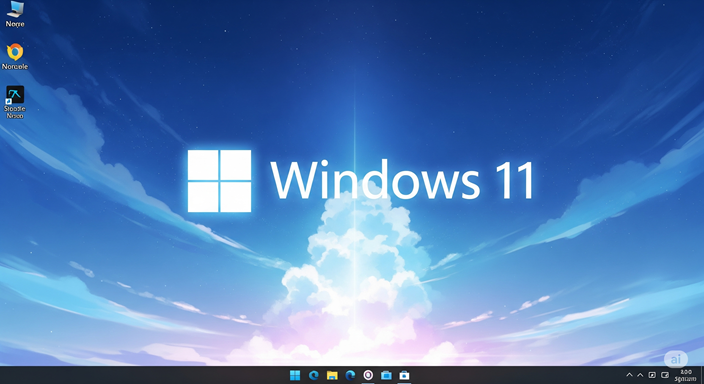The width and height of the screenshot is (704, 384).
Task: Click the tray icon just left of clock
Action: point(665,375)
